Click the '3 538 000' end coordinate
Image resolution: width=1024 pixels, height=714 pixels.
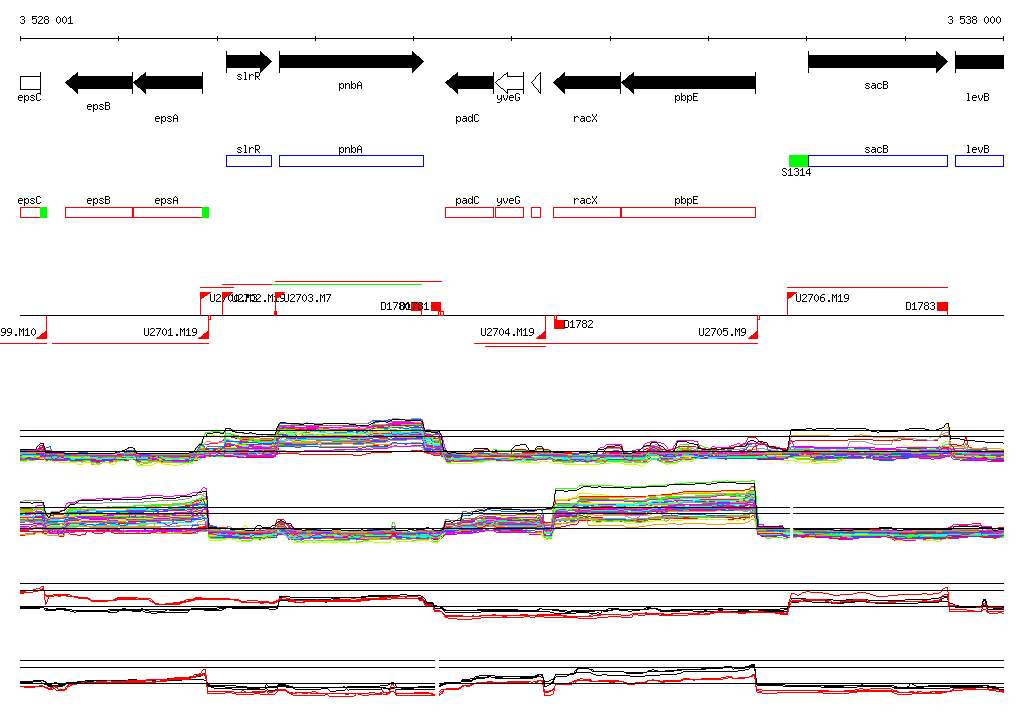[x=974, y=20]
